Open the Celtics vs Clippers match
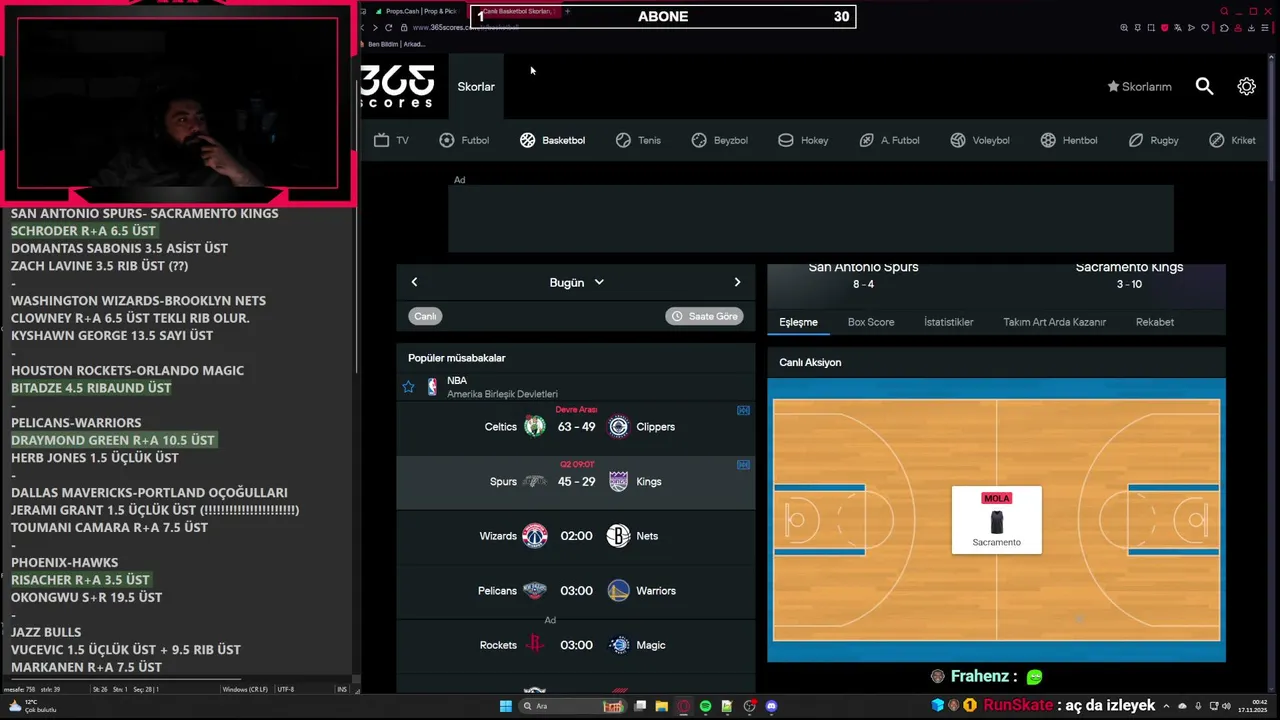The height and width of the screenshot is (720, 1280). 576,427
